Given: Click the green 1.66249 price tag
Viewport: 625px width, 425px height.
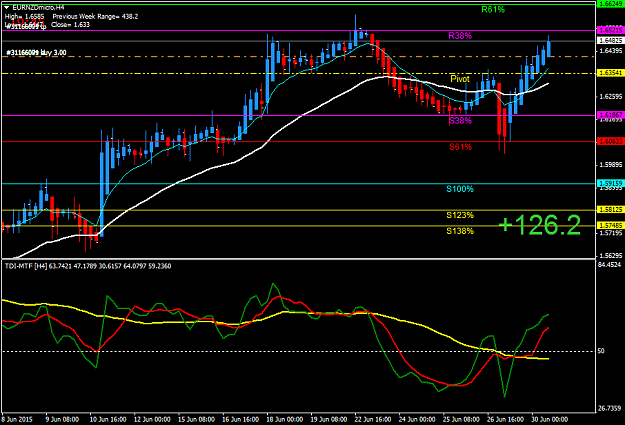Looking at the screenshot, I should tap(610, 4).
